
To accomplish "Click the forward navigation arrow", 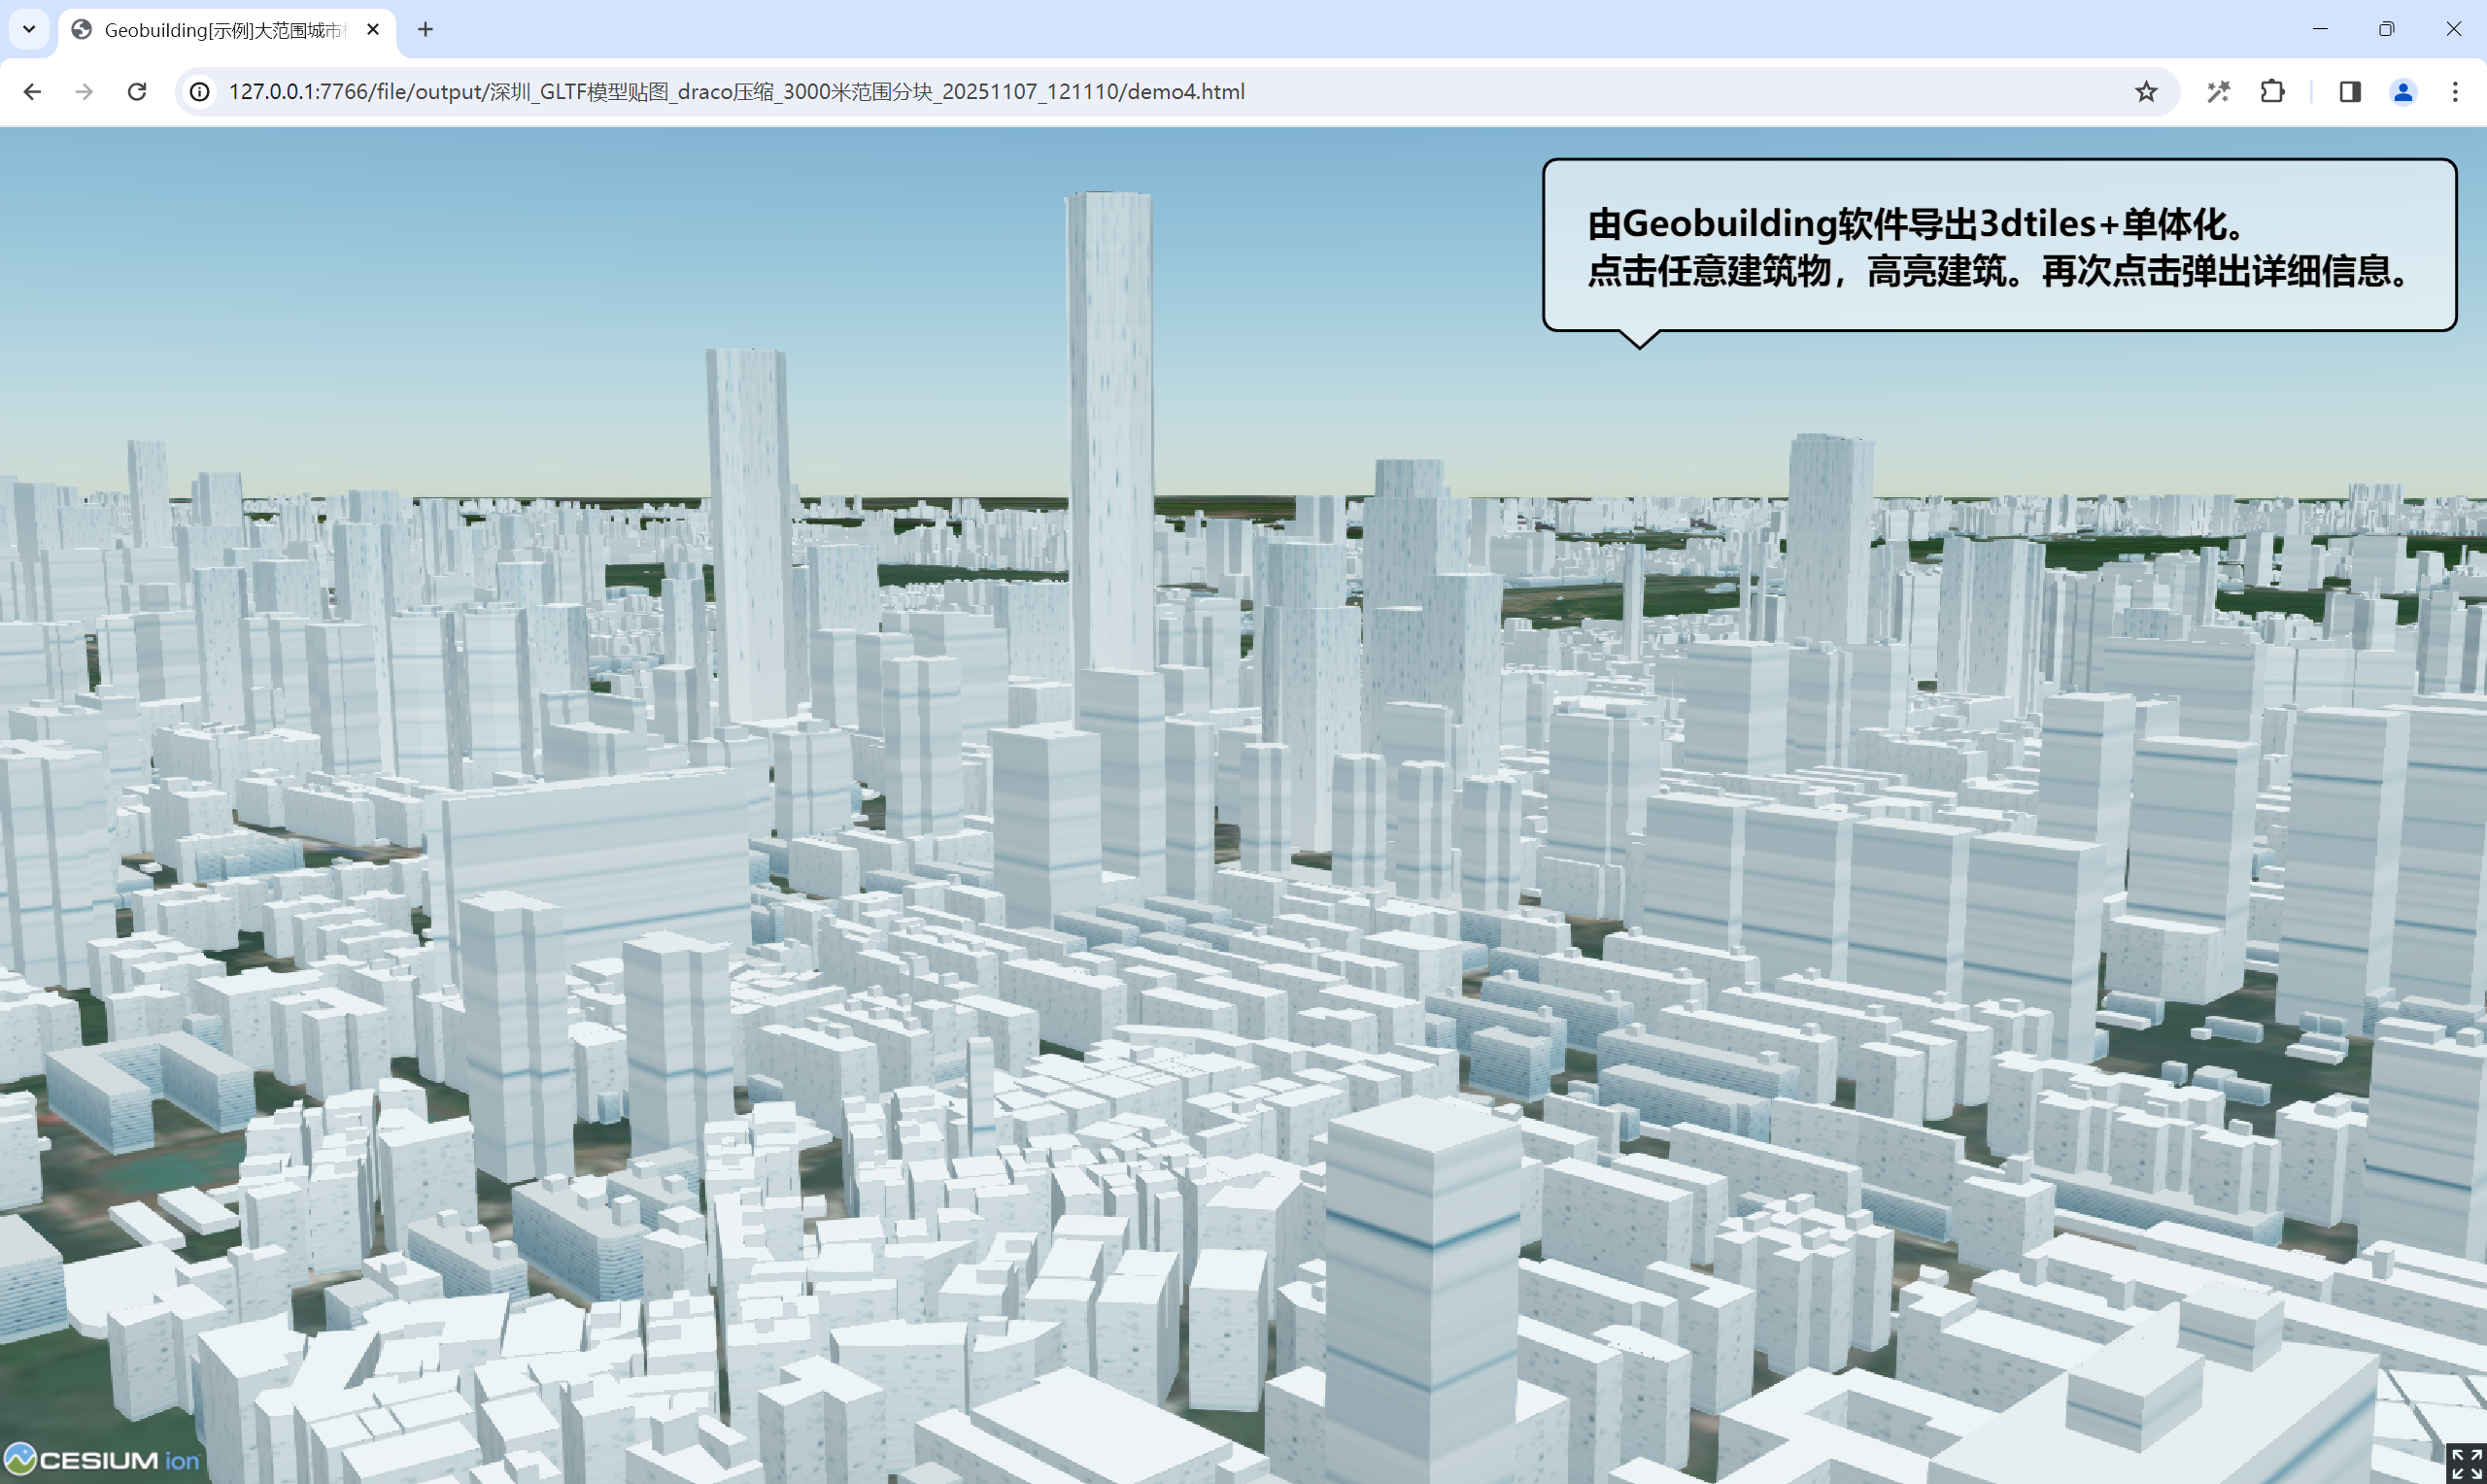I will (x=84, y=92).
